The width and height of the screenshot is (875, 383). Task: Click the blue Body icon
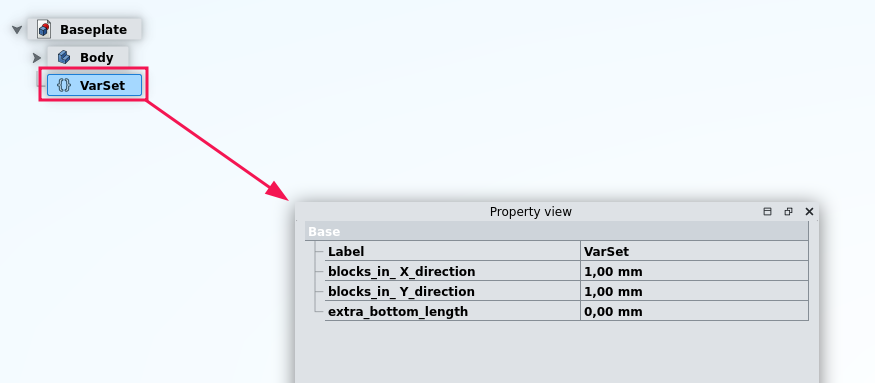pos(64,57)
